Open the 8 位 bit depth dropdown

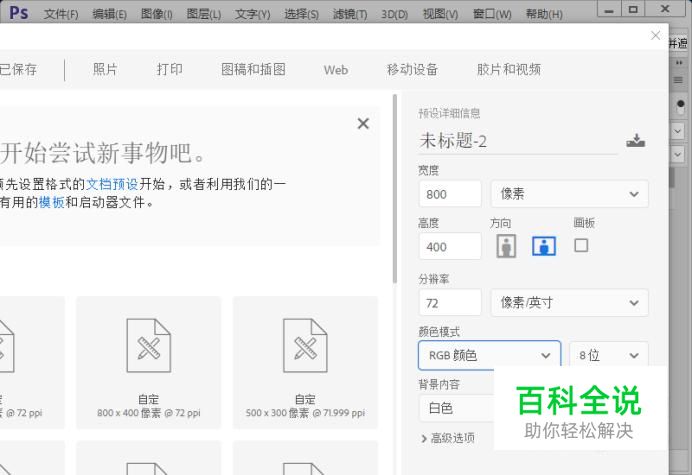click(609, 355)
